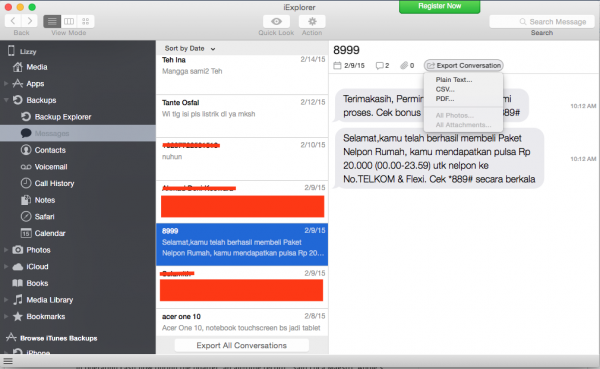Click the hamburger menu in status bar
600x369 pixels.
(x=8, y=361)
